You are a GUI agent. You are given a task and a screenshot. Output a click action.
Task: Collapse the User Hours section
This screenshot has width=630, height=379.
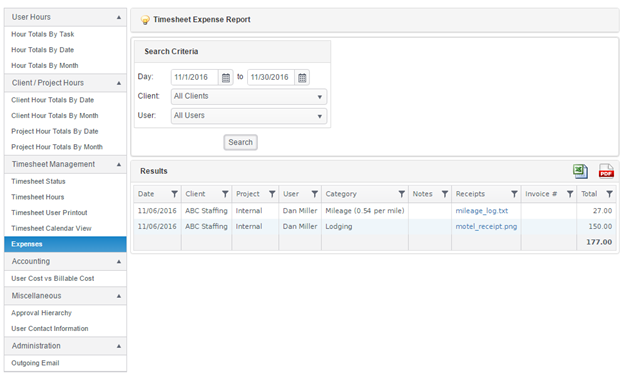119,17
